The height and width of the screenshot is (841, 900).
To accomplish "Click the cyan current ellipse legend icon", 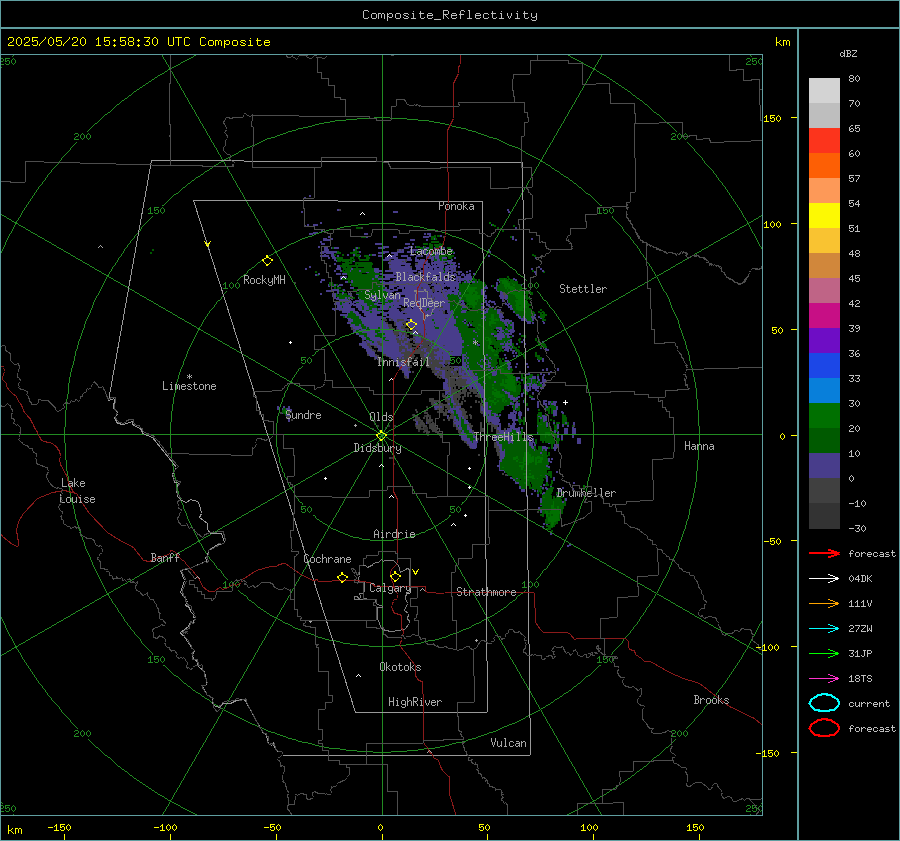I will [824, 703].
